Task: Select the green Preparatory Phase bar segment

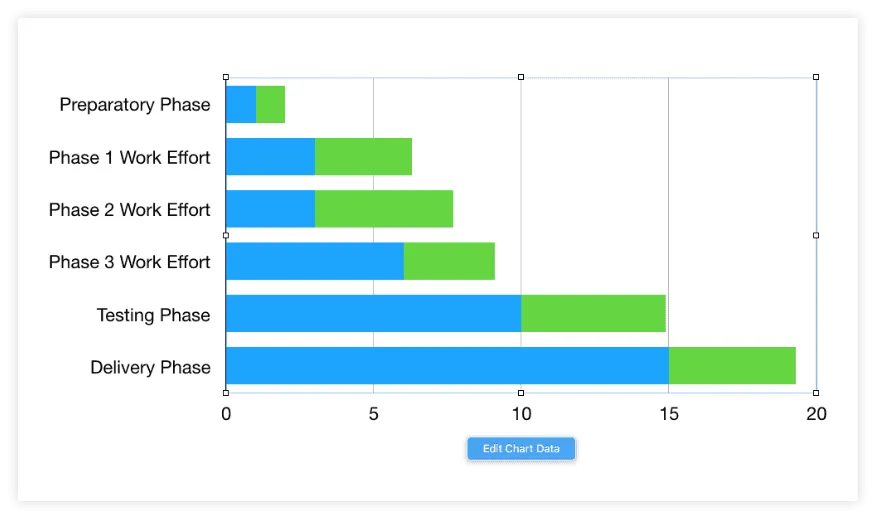Action: (x=270, y=105)
